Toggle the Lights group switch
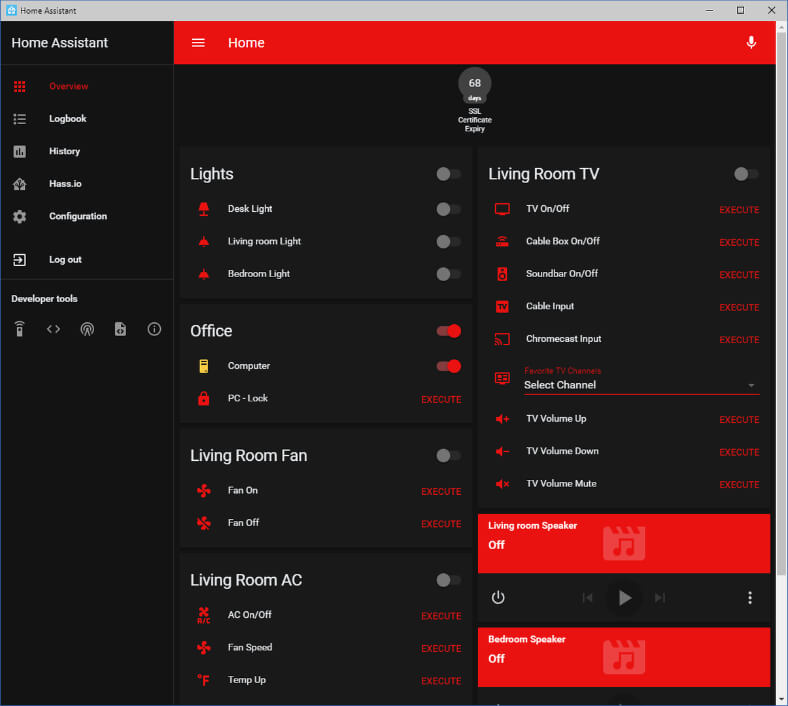 pyautogui.click(x=448, y=174)
